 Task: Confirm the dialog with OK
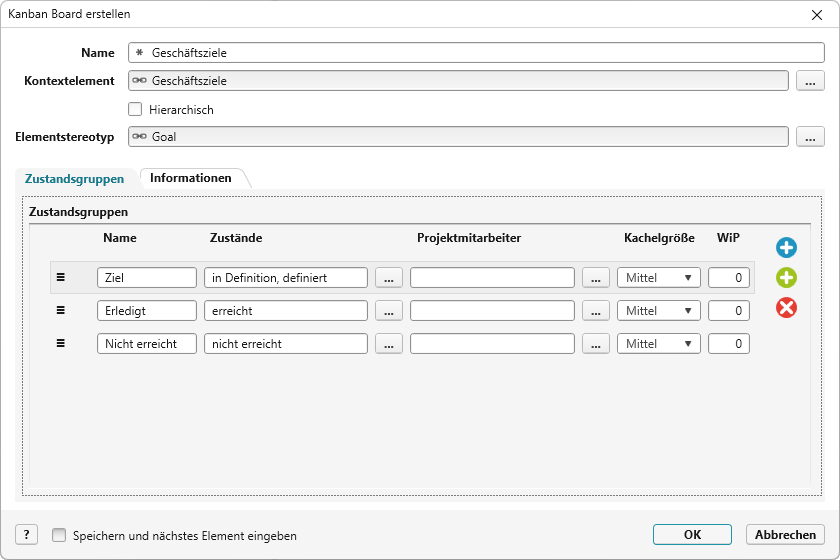[x=692, y=535]
